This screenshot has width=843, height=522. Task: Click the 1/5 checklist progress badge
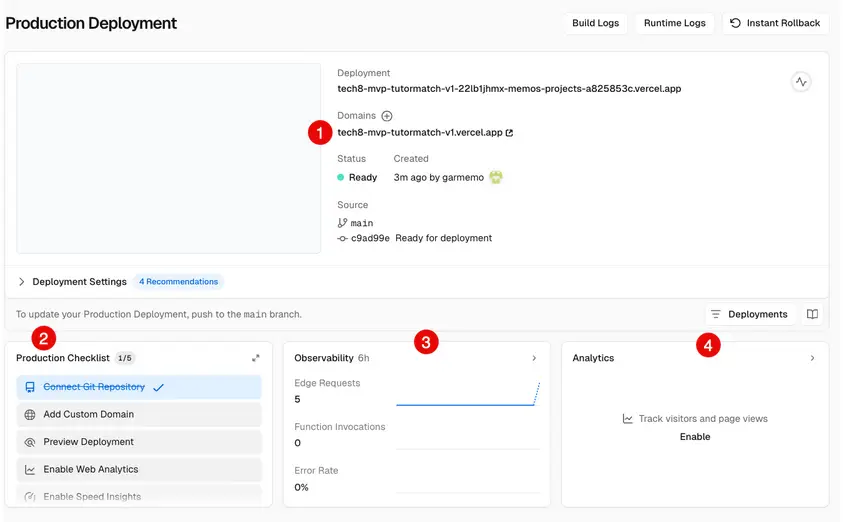pos(125,358)
